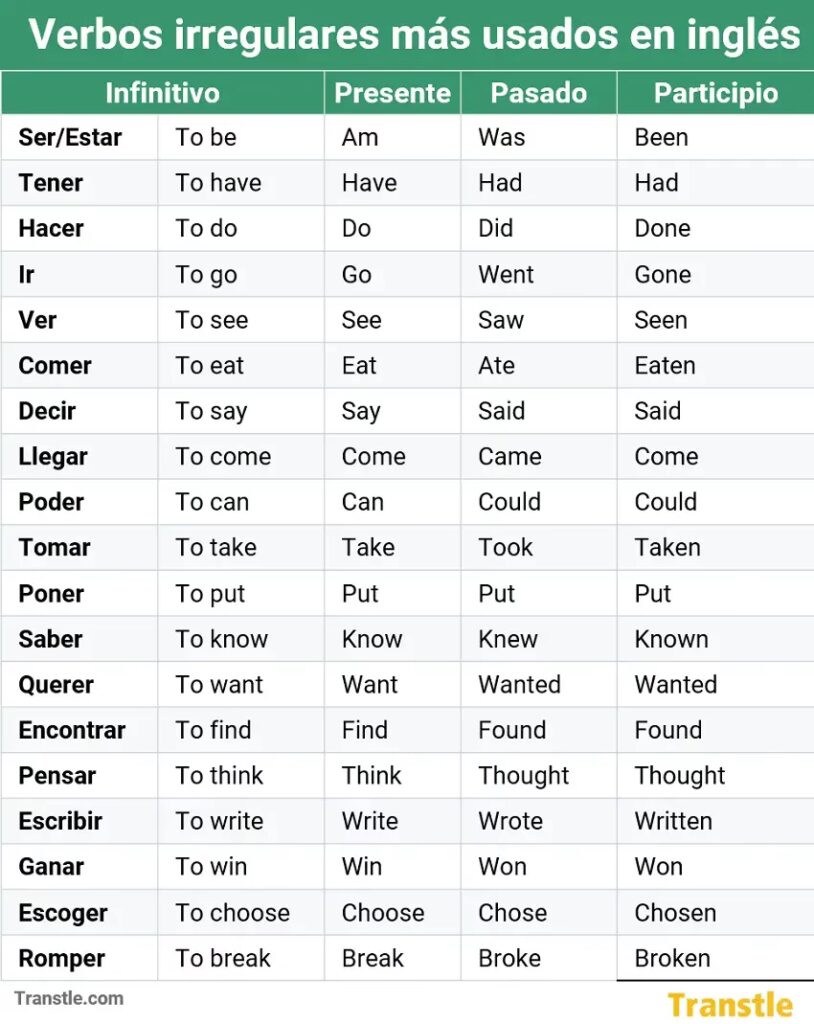Click 'Thought' in the Pasado column
814x1024 pixels.
point(523,776)
